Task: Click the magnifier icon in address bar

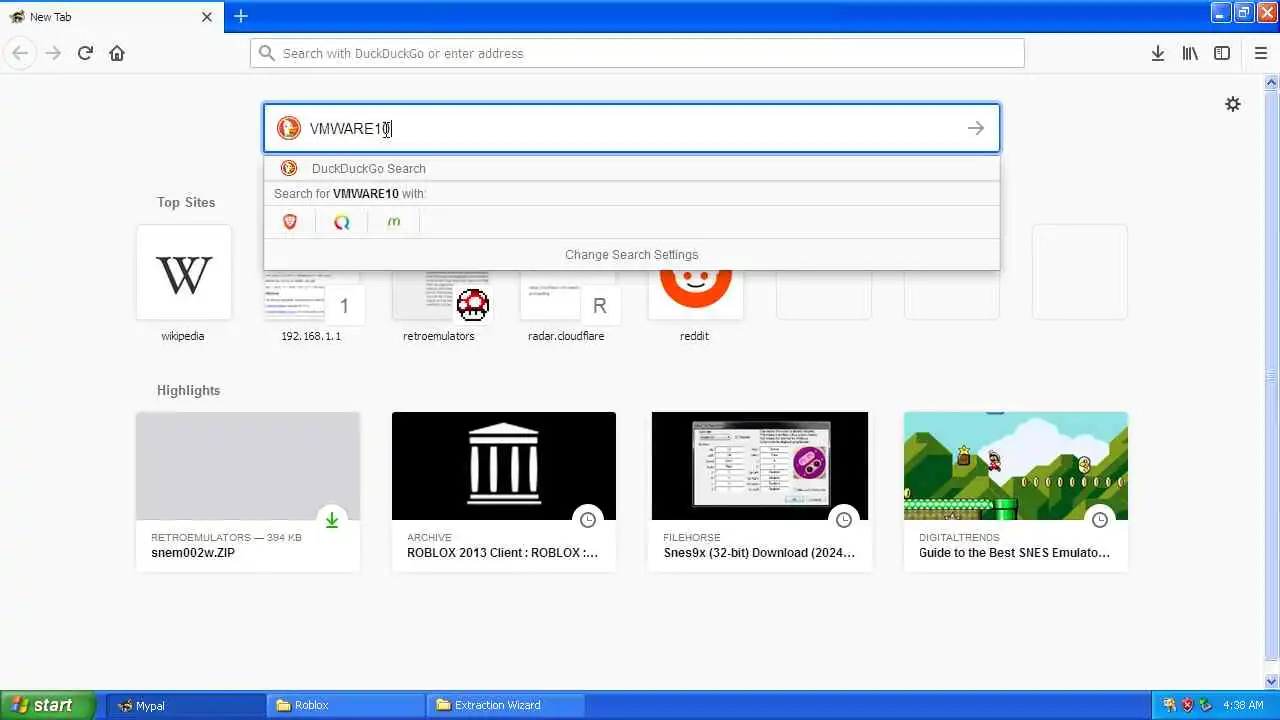Action: [x=266, y=53]
